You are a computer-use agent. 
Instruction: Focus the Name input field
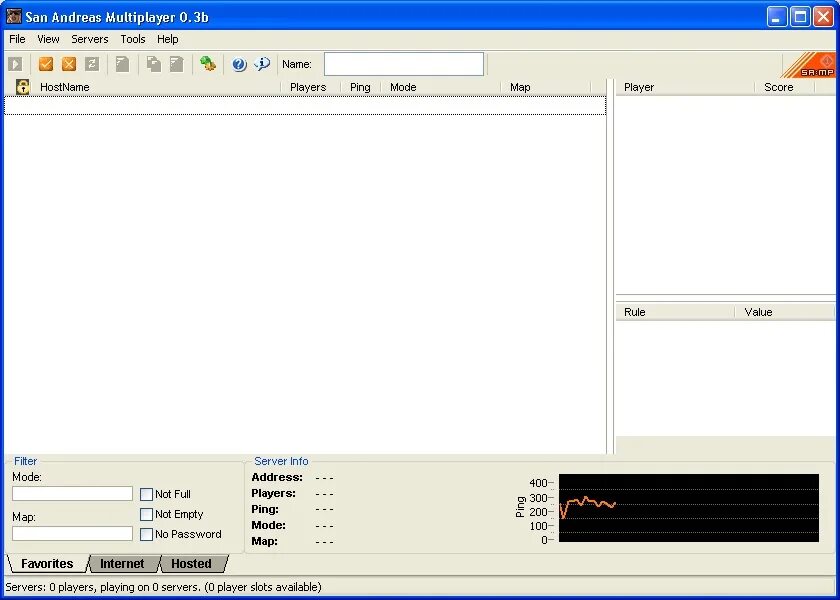tap(404, 64)
